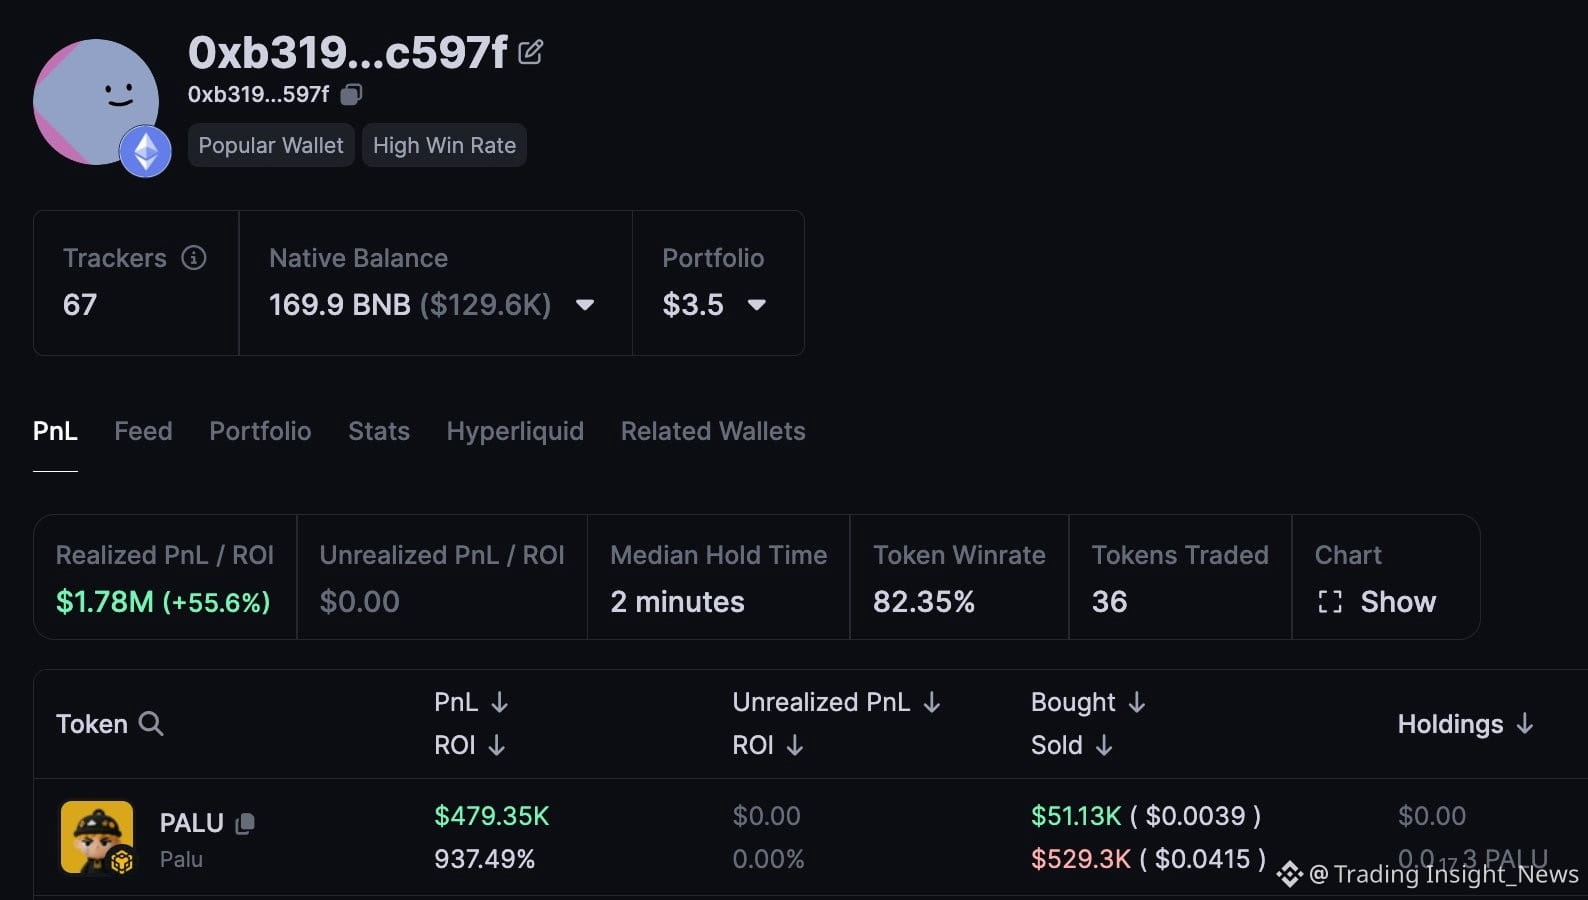
Task: Sort by Unrealized PnL arrow
Action: [932, 703]
